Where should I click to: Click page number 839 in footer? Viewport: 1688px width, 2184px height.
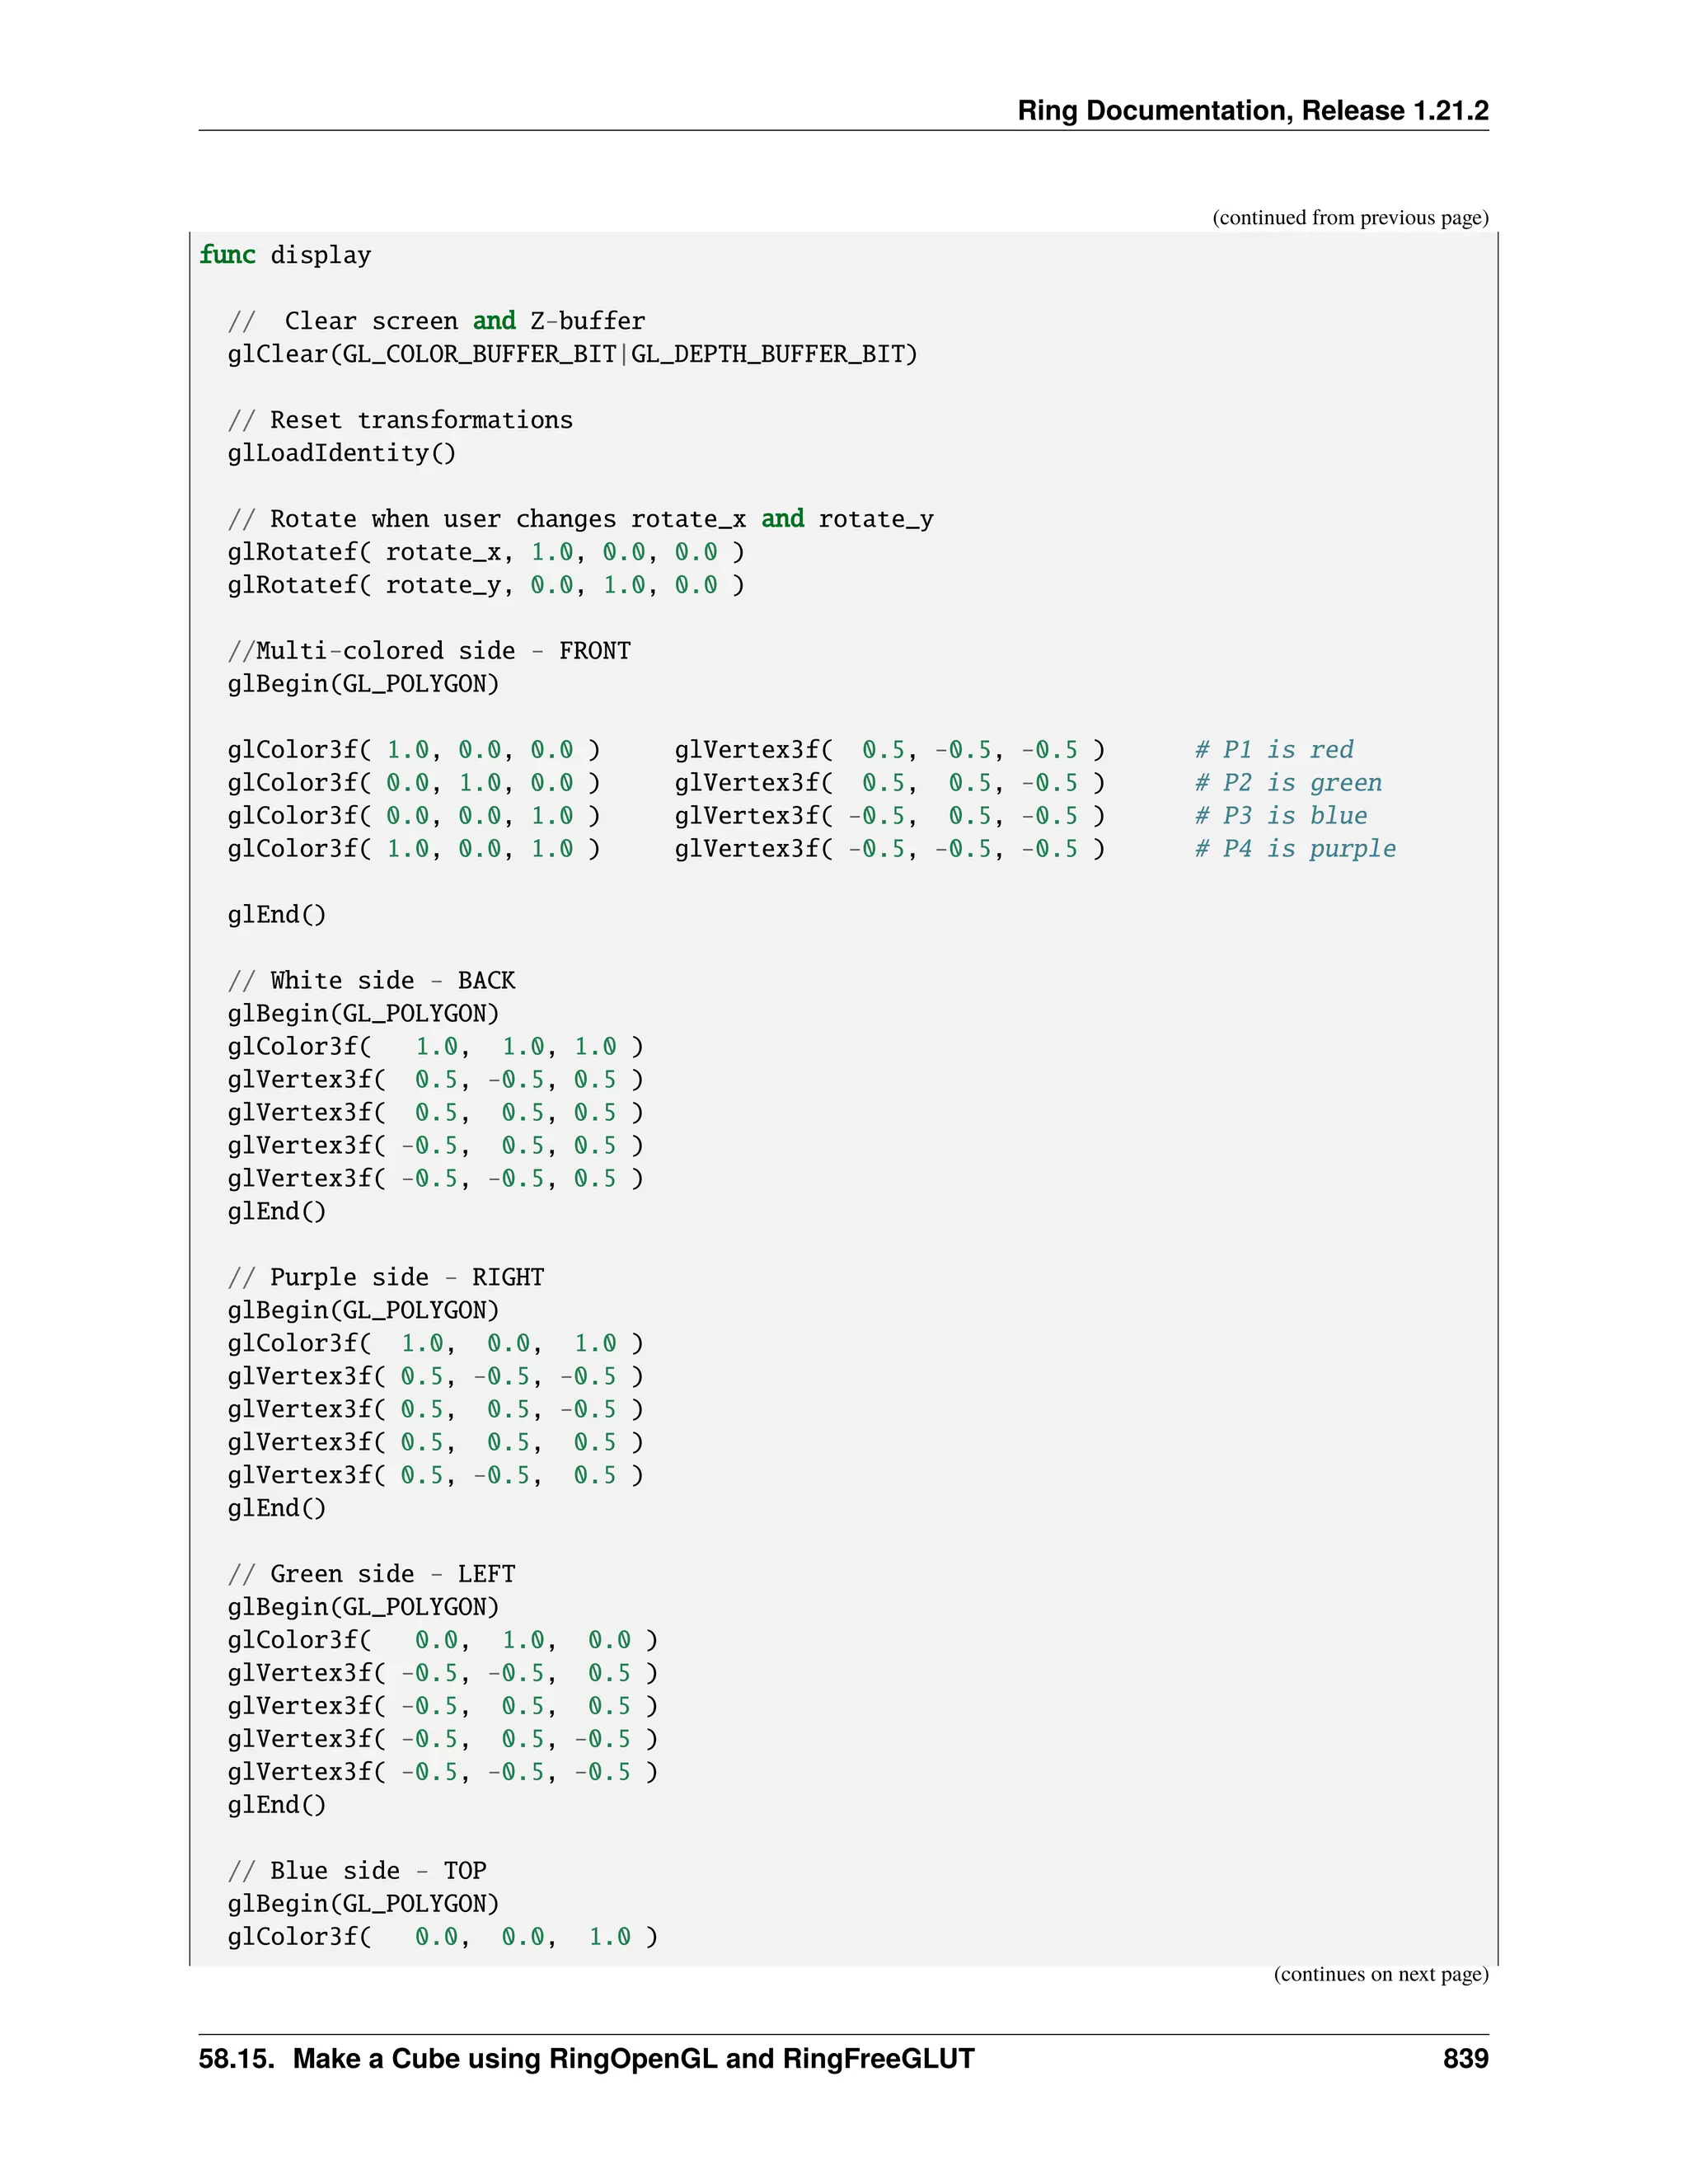(x=1465, y=2059)
